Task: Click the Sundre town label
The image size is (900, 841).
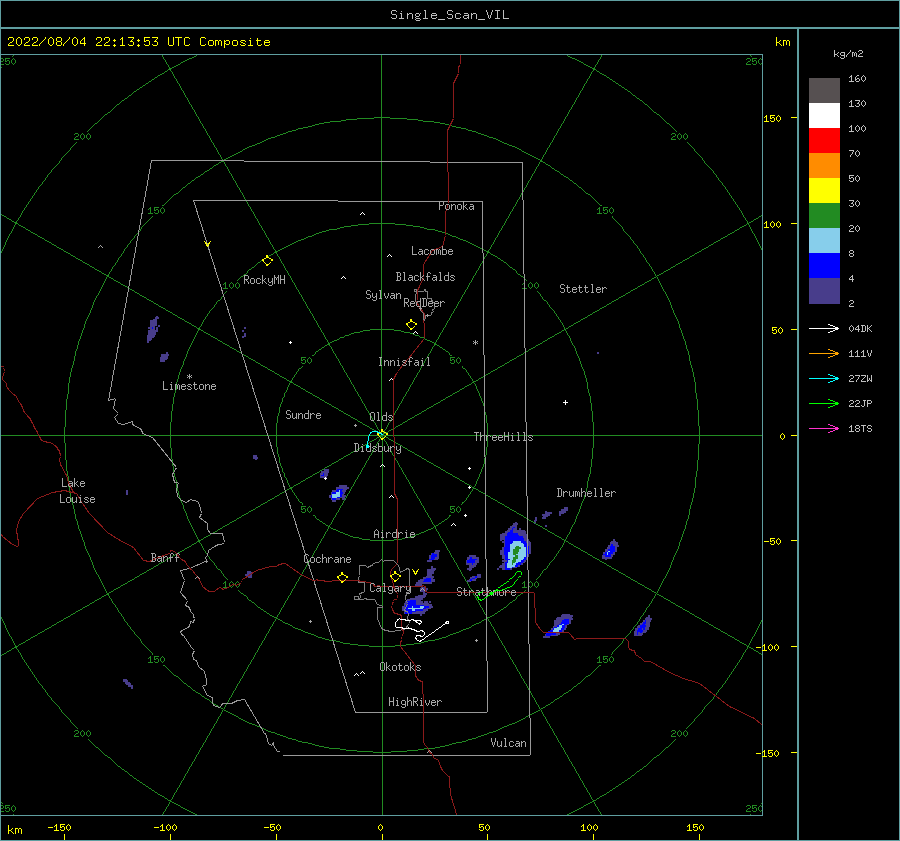Action: pyautogui.click(x=303, y=414)
